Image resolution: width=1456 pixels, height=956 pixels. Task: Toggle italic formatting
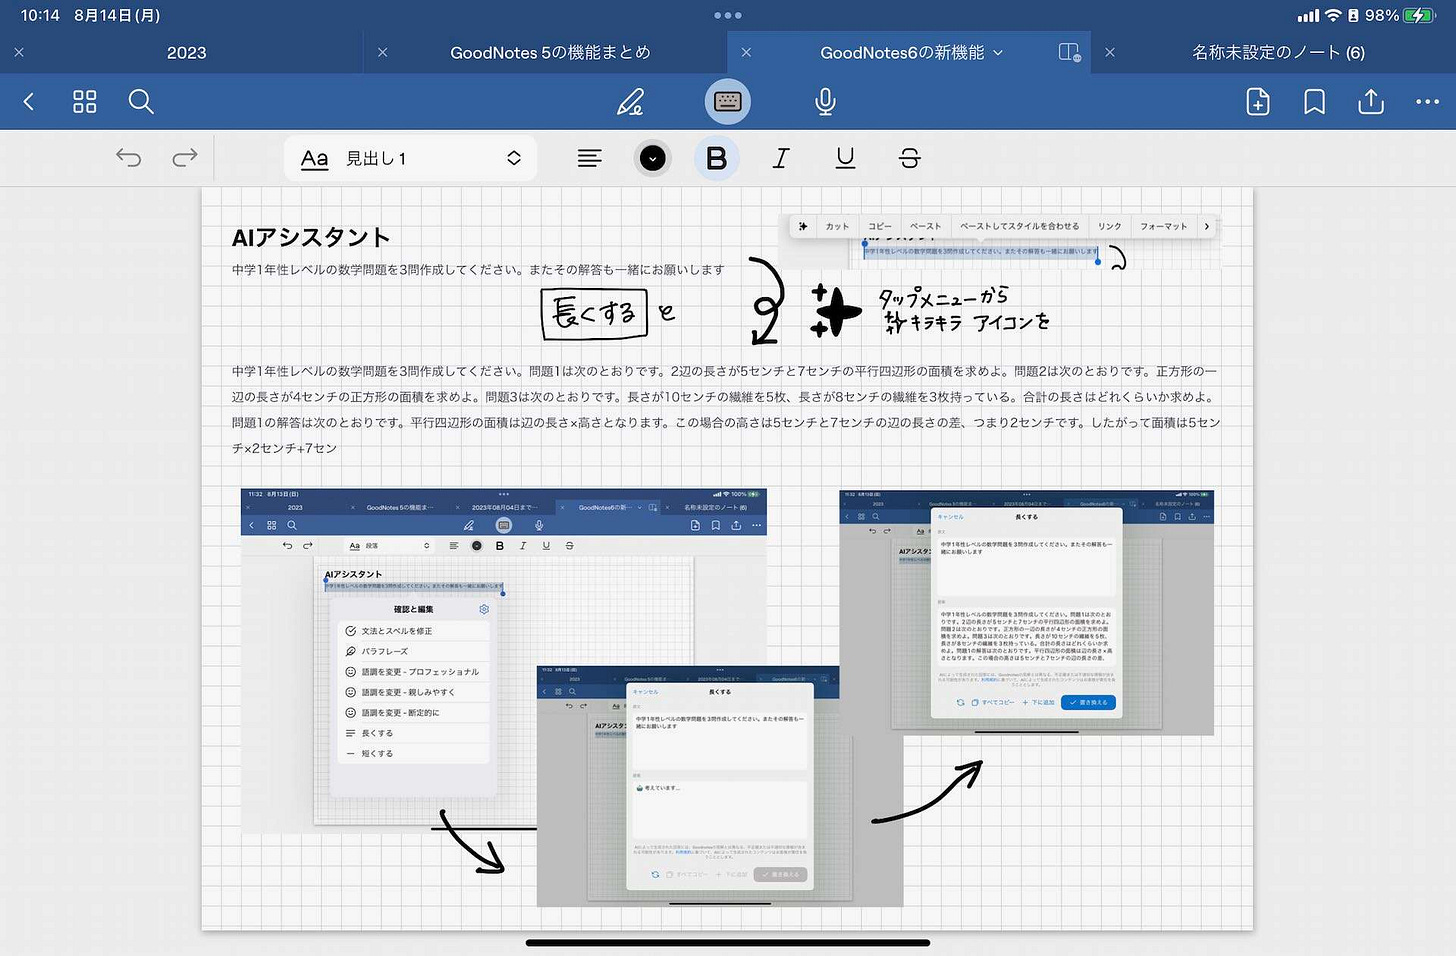[781, 158]
